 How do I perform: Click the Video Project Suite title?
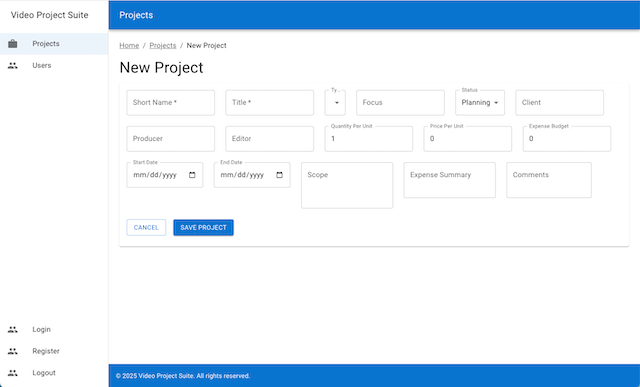coord(49,15)
